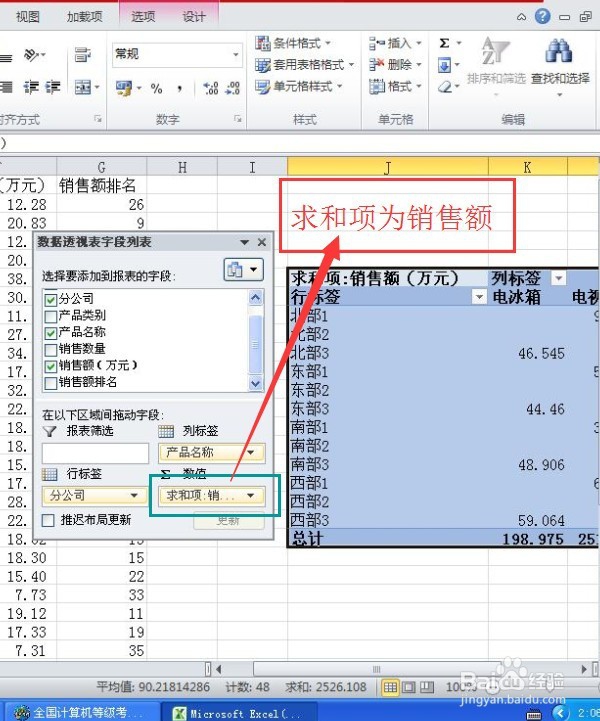
Task: Check the 产品类别 field checkbox
Action: [x=51, y=316]
